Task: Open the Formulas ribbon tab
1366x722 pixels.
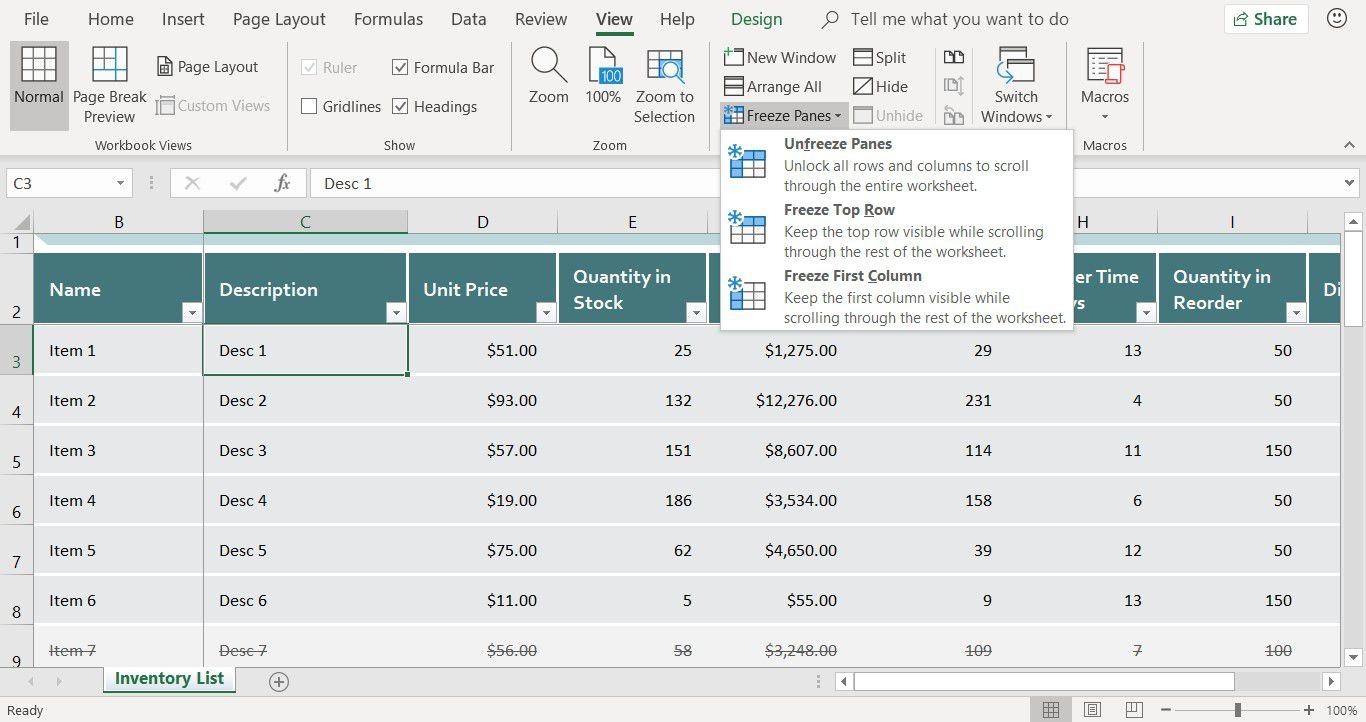Action: pyautogui.click(x=388, y=19)
